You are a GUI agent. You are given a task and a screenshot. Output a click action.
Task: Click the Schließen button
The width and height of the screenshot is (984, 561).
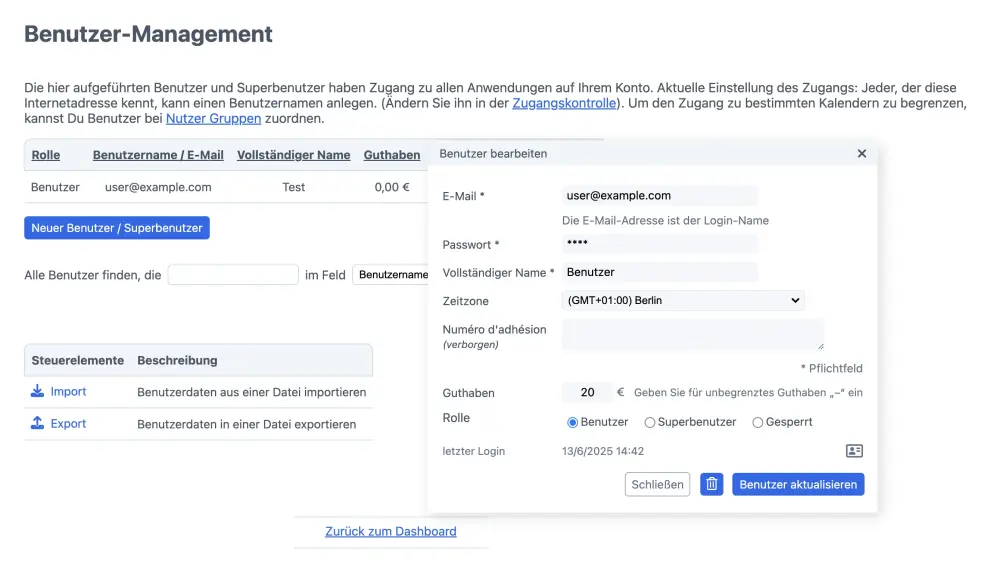tap(657, 484)
